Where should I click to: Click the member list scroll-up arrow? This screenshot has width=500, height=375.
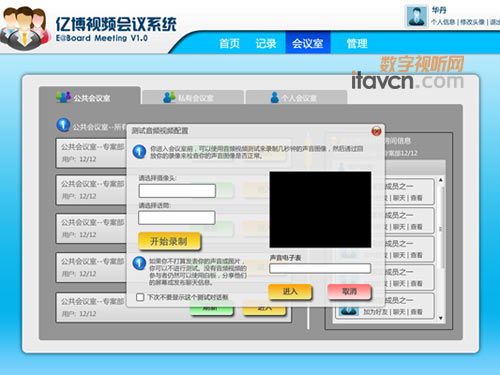(x=441, y=180)
